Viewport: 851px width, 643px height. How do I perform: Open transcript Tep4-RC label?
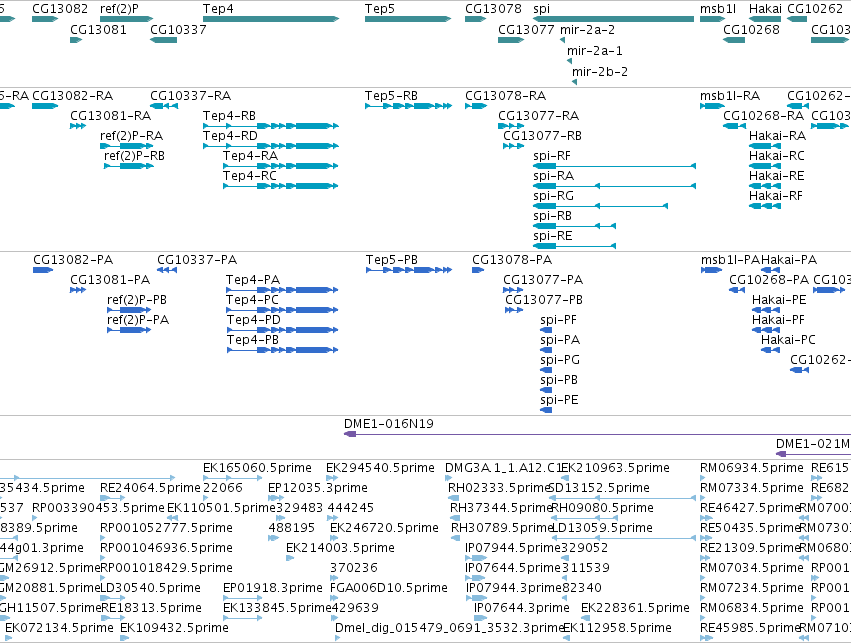249,176
